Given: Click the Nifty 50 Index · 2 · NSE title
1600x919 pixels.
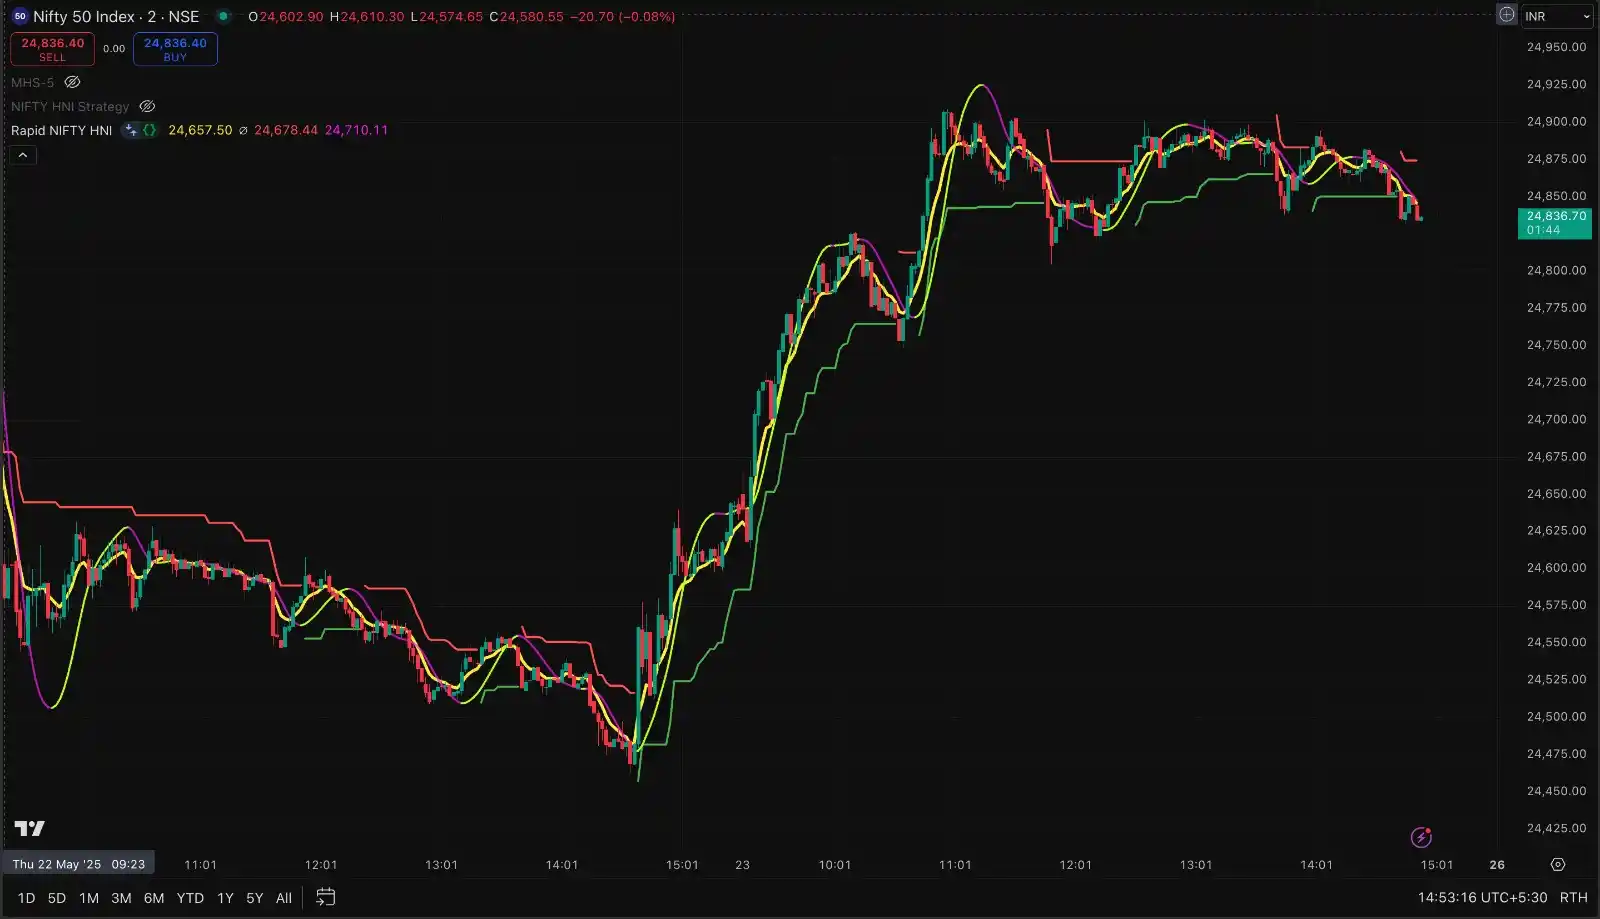Looking at the screenshot, I should coord(116,16).
